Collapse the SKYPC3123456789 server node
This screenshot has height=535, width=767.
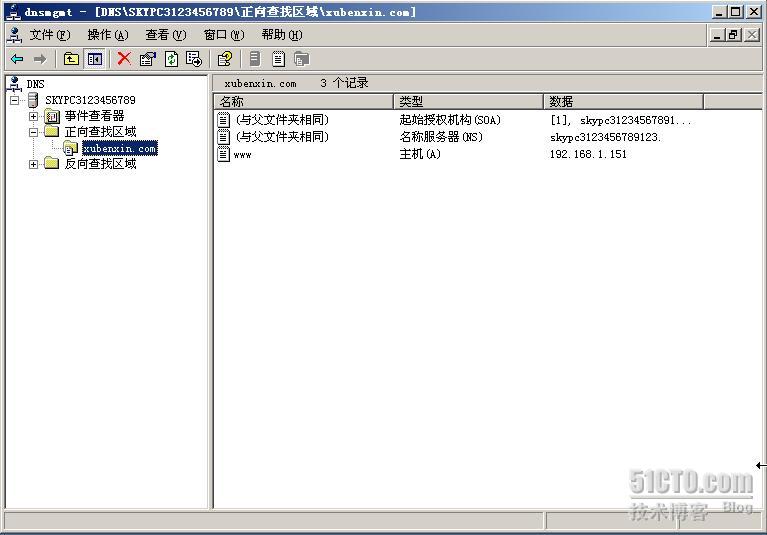(x=15, y=100)
